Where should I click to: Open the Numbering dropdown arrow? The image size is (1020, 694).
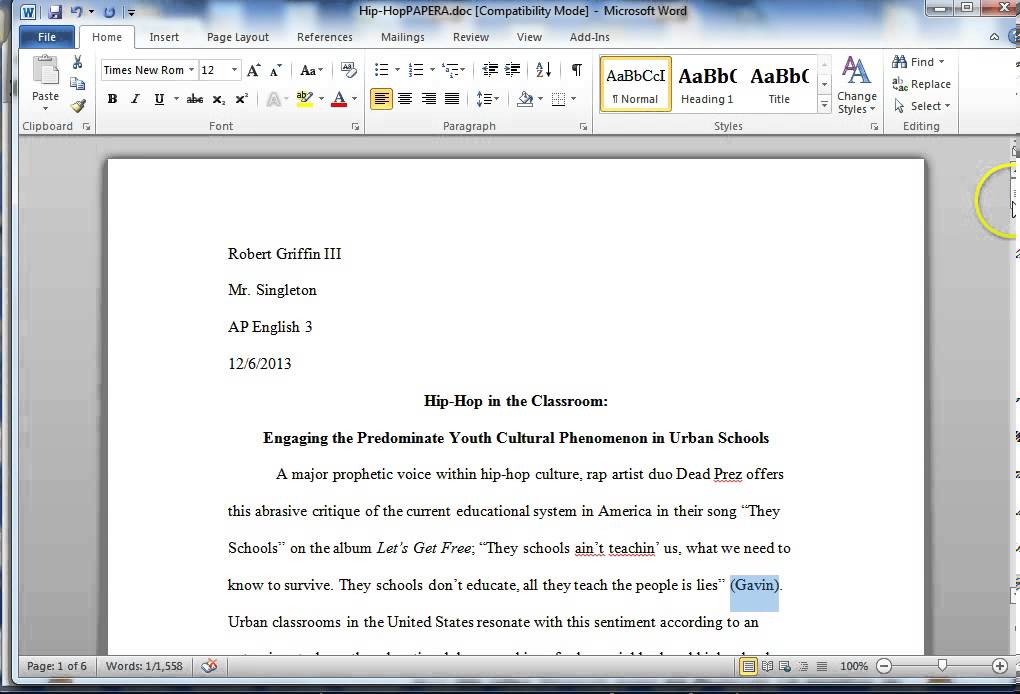click(432, 70)
